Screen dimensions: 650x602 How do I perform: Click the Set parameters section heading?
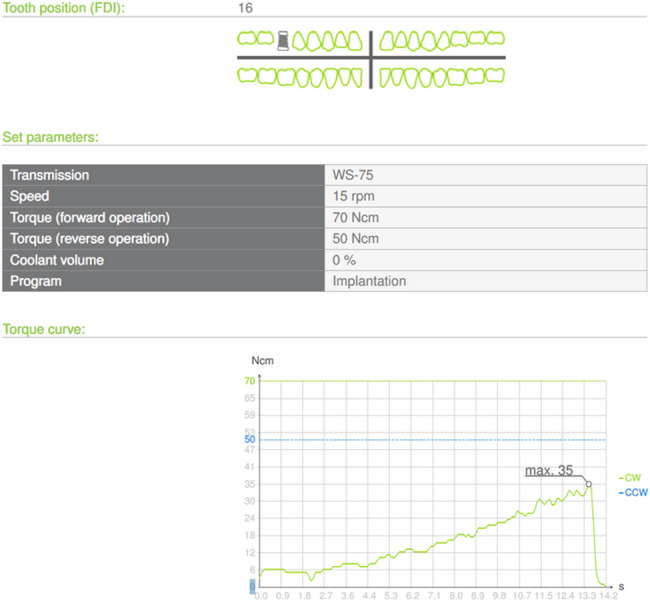point(51,137)
